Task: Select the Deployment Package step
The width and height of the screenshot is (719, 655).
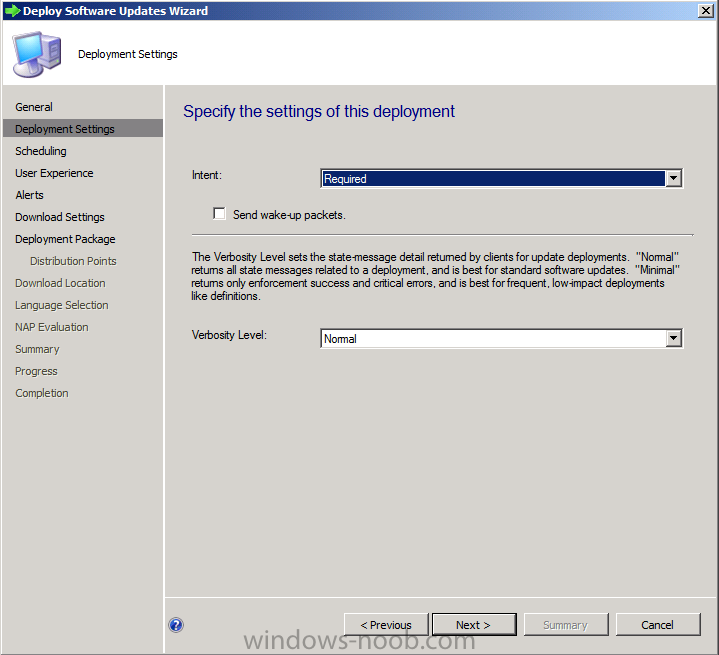Action: pyautogui.click(x=65, y=239)
